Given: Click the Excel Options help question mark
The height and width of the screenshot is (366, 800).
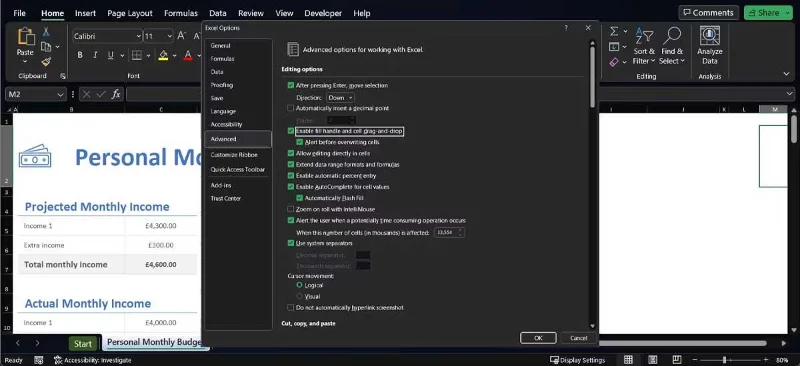Looking at the screenshot, I should [566, 28].
